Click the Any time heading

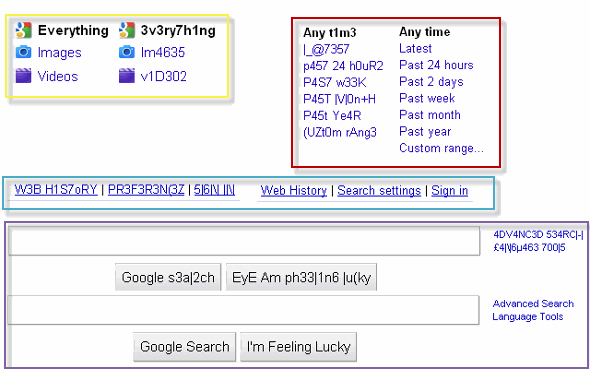[x=424, y=32]
